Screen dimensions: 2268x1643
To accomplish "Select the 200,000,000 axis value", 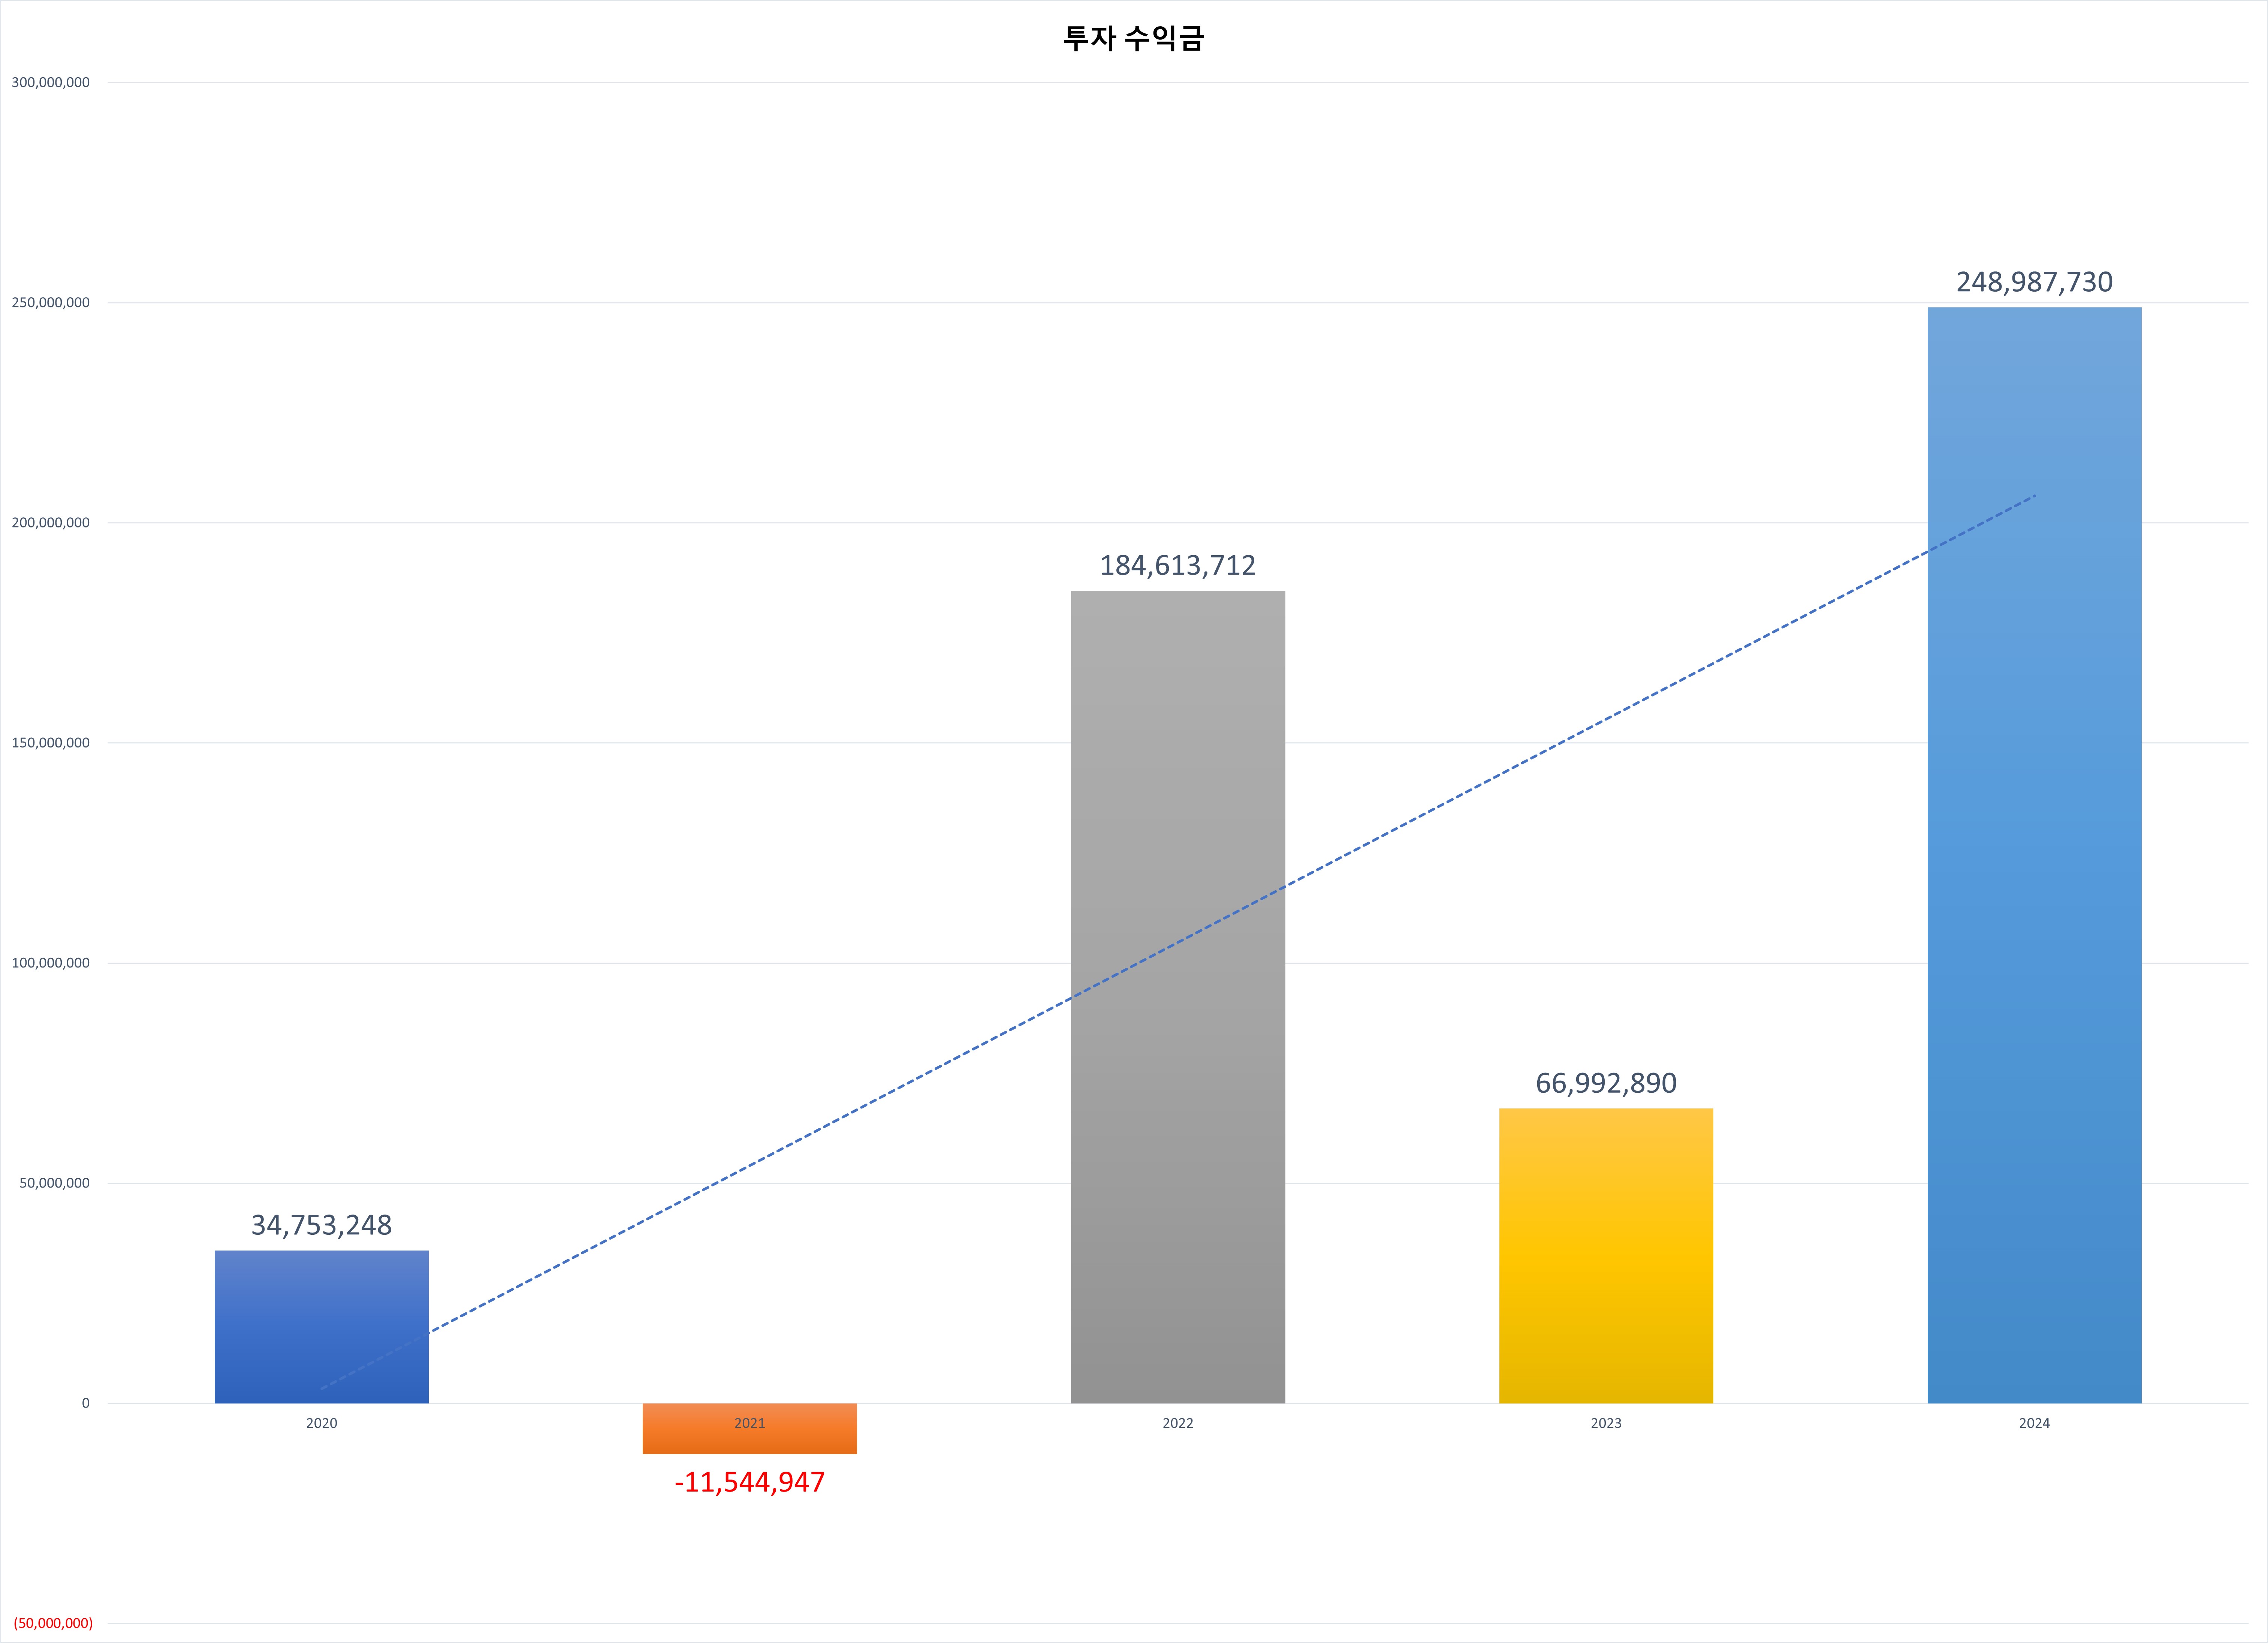I will (x=50, y=523).
